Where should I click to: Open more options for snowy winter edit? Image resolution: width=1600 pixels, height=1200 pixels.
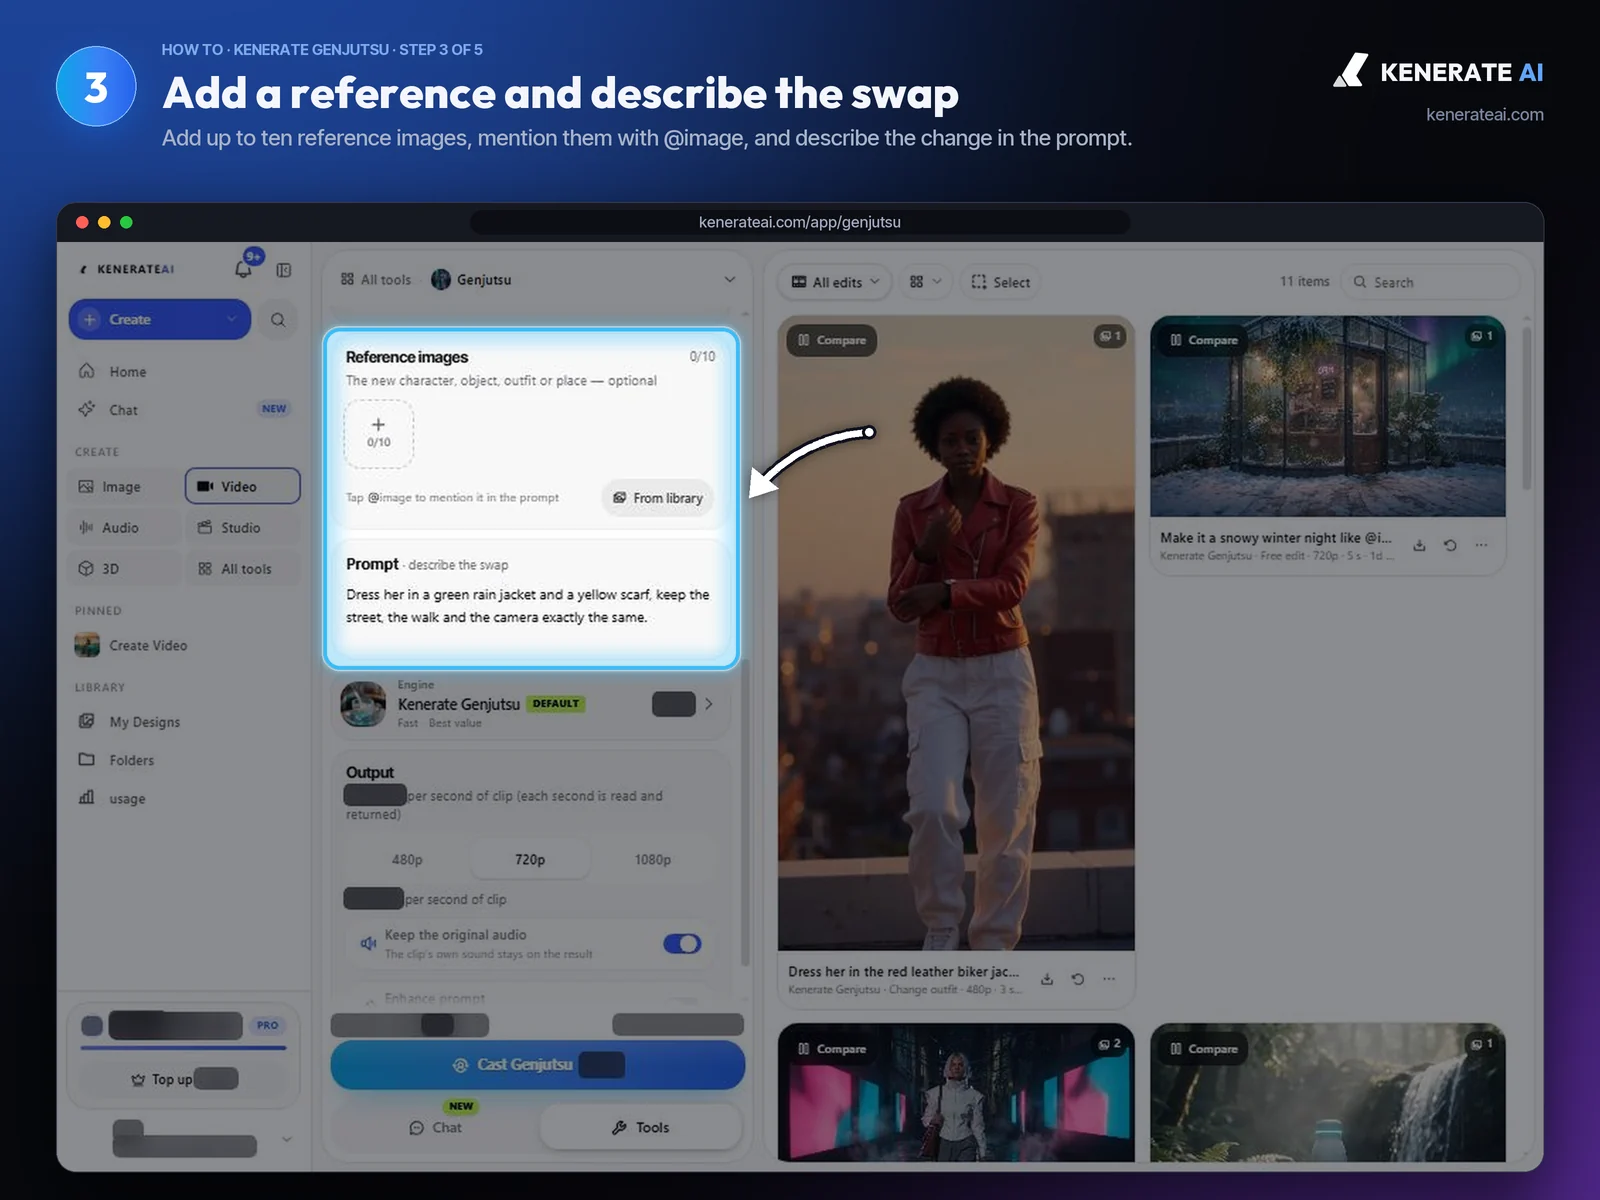click(x=1481, y=545)
